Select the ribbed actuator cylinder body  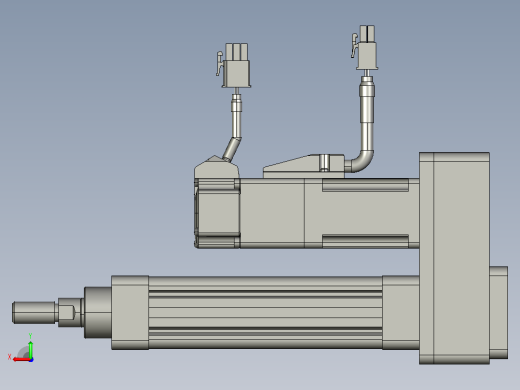click(265, 312)
